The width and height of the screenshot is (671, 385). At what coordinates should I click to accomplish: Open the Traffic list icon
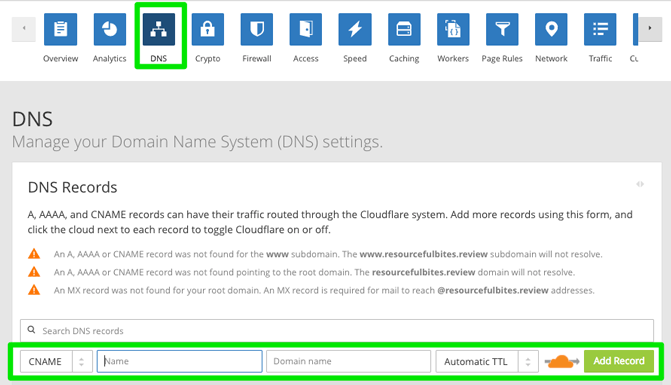[600, 29]
